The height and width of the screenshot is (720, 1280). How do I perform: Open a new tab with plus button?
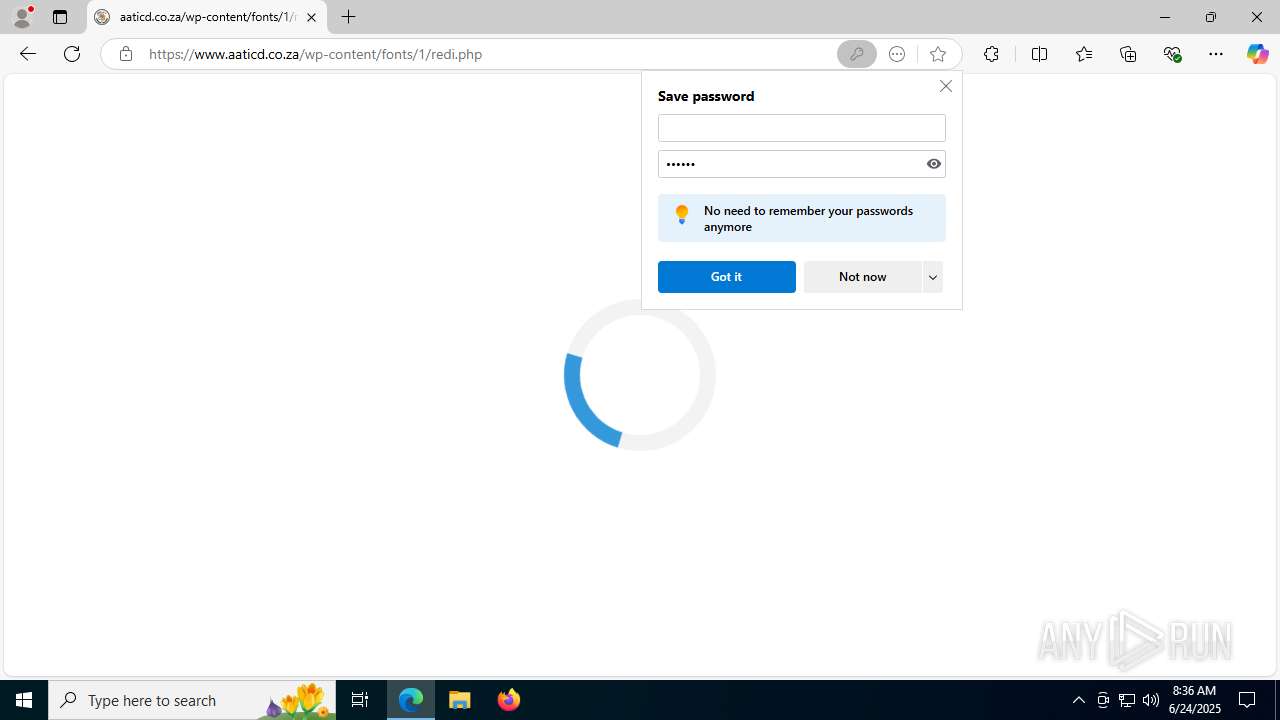tap(348, 17)
